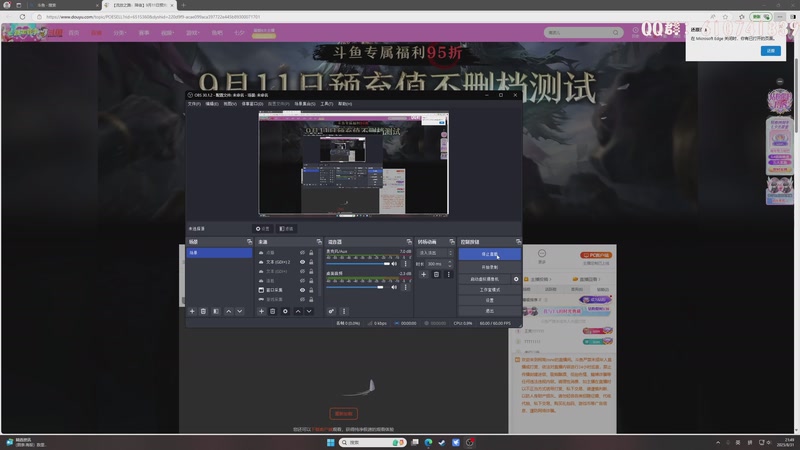Toggle lock on 文本 (GDI+) 2 source
Viewport: 800px width, 450px height.
[311, 262]
